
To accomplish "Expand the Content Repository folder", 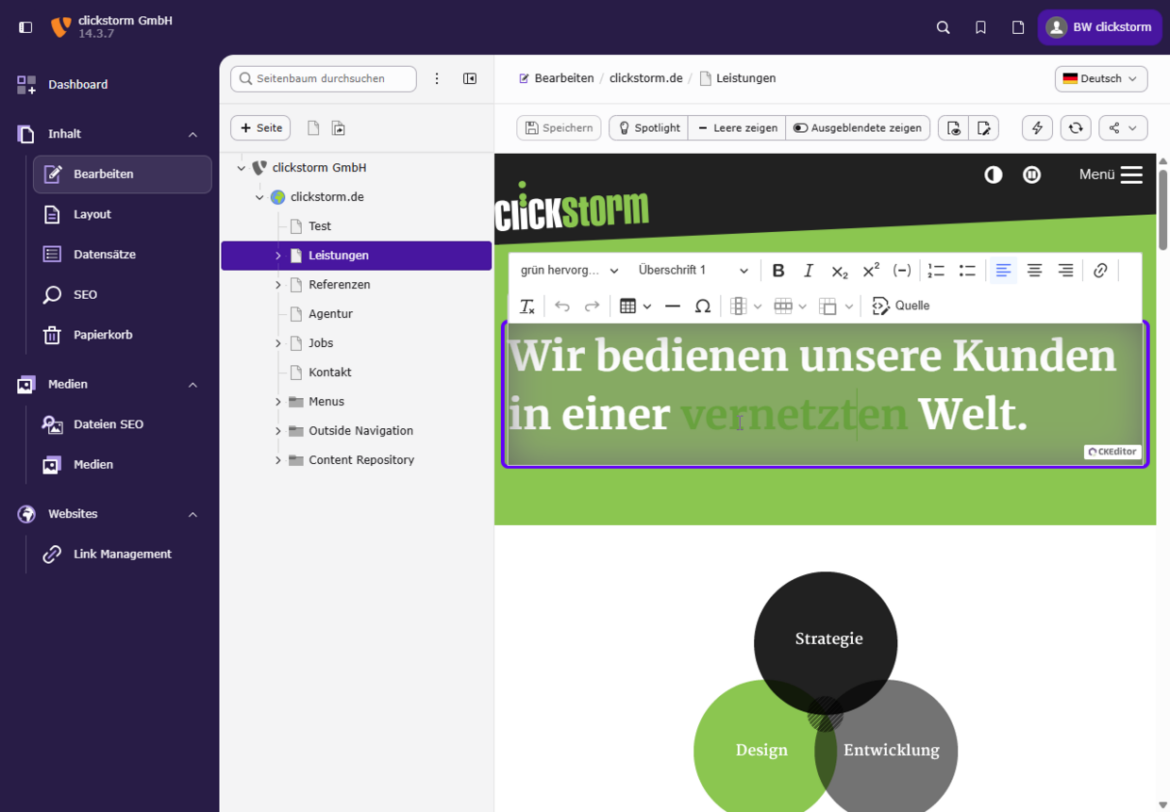I will [278, 460].
